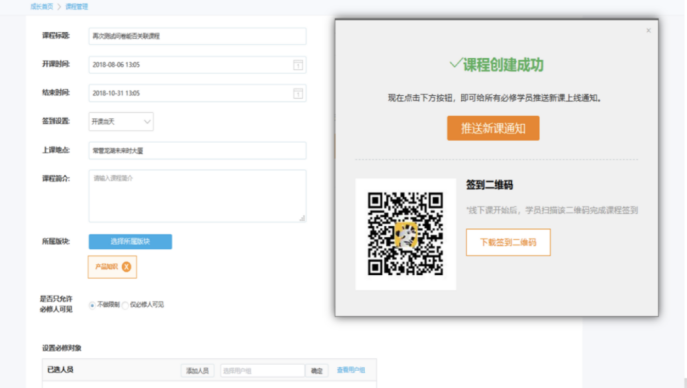Click the add personnel button
687x388 pixels.
197,370
